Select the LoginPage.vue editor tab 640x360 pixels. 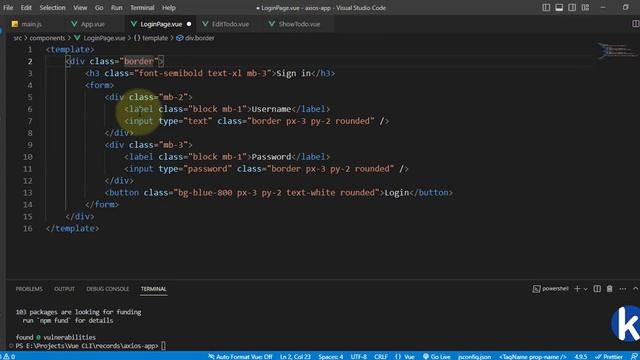click(161, 24)
